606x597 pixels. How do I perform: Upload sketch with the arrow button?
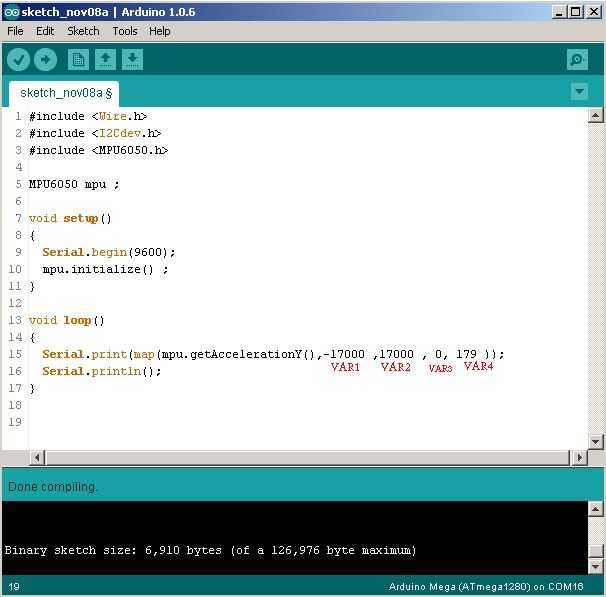pyautogui.click(x=45, y=60)
